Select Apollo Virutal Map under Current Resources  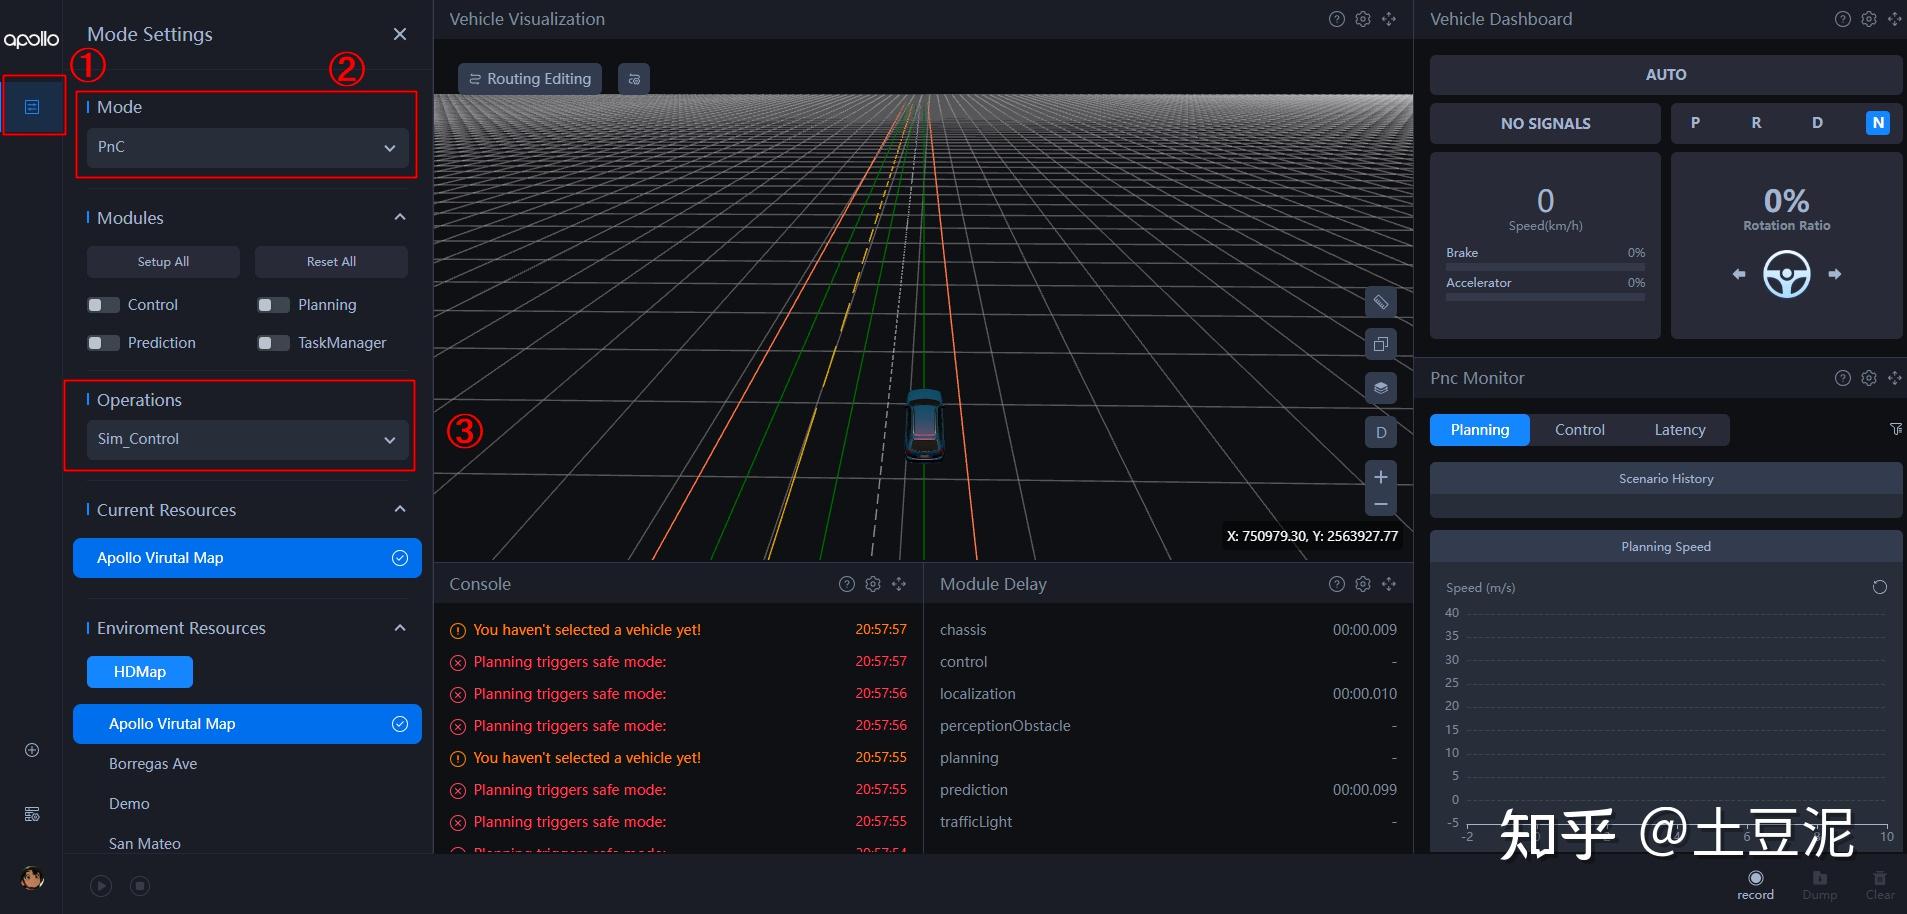(x=247, y=558)
